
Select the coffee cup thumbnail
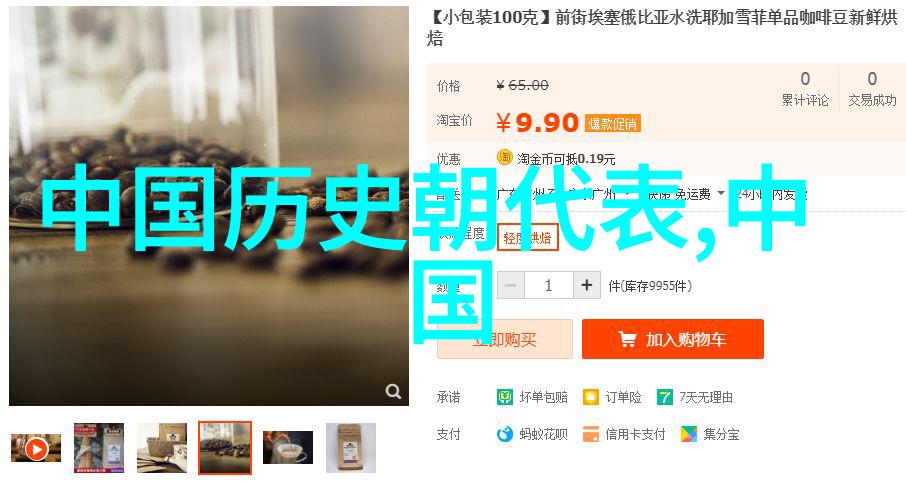coord(288,447)
